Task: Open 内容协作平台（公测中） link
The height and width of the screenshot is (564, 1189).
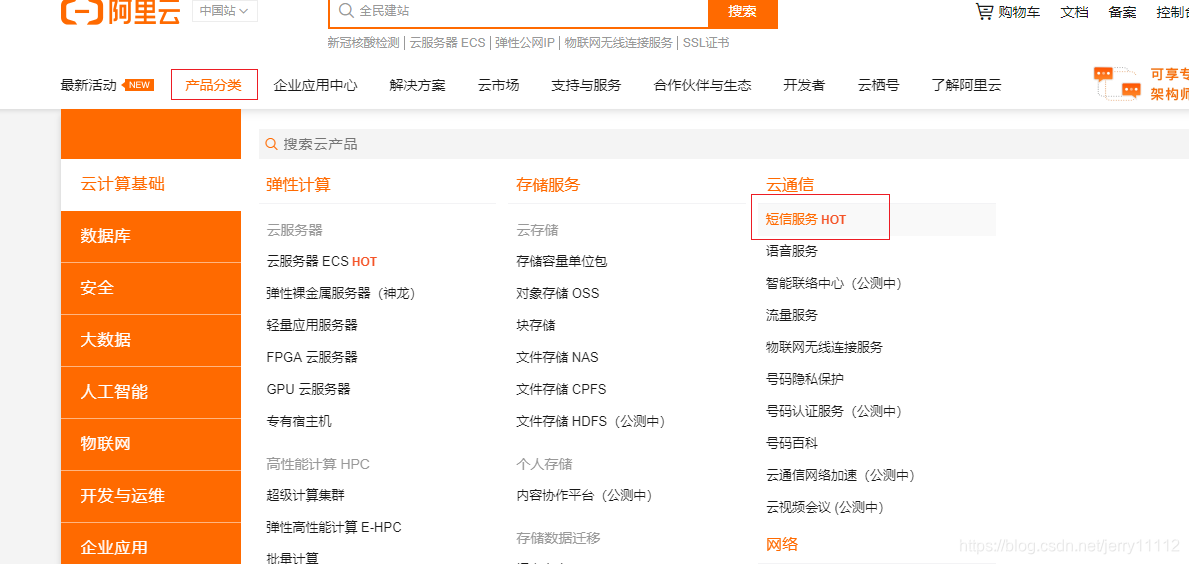Action: pos(585,495)
